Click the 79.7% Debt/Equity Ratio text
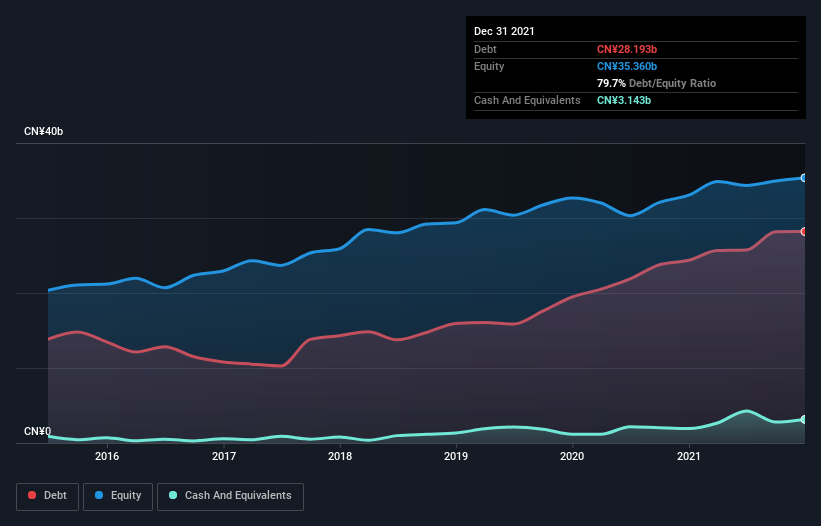 pyautogui.click(x=657, y=83)
